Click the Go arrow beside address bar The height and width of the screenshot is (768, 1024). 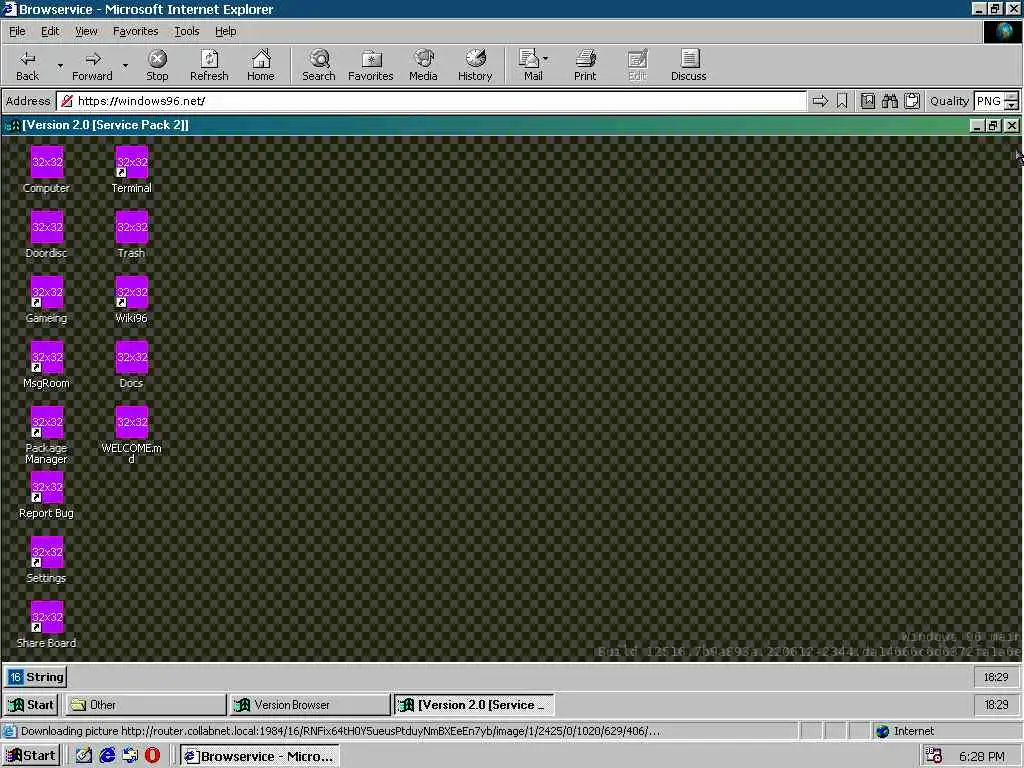820,101
